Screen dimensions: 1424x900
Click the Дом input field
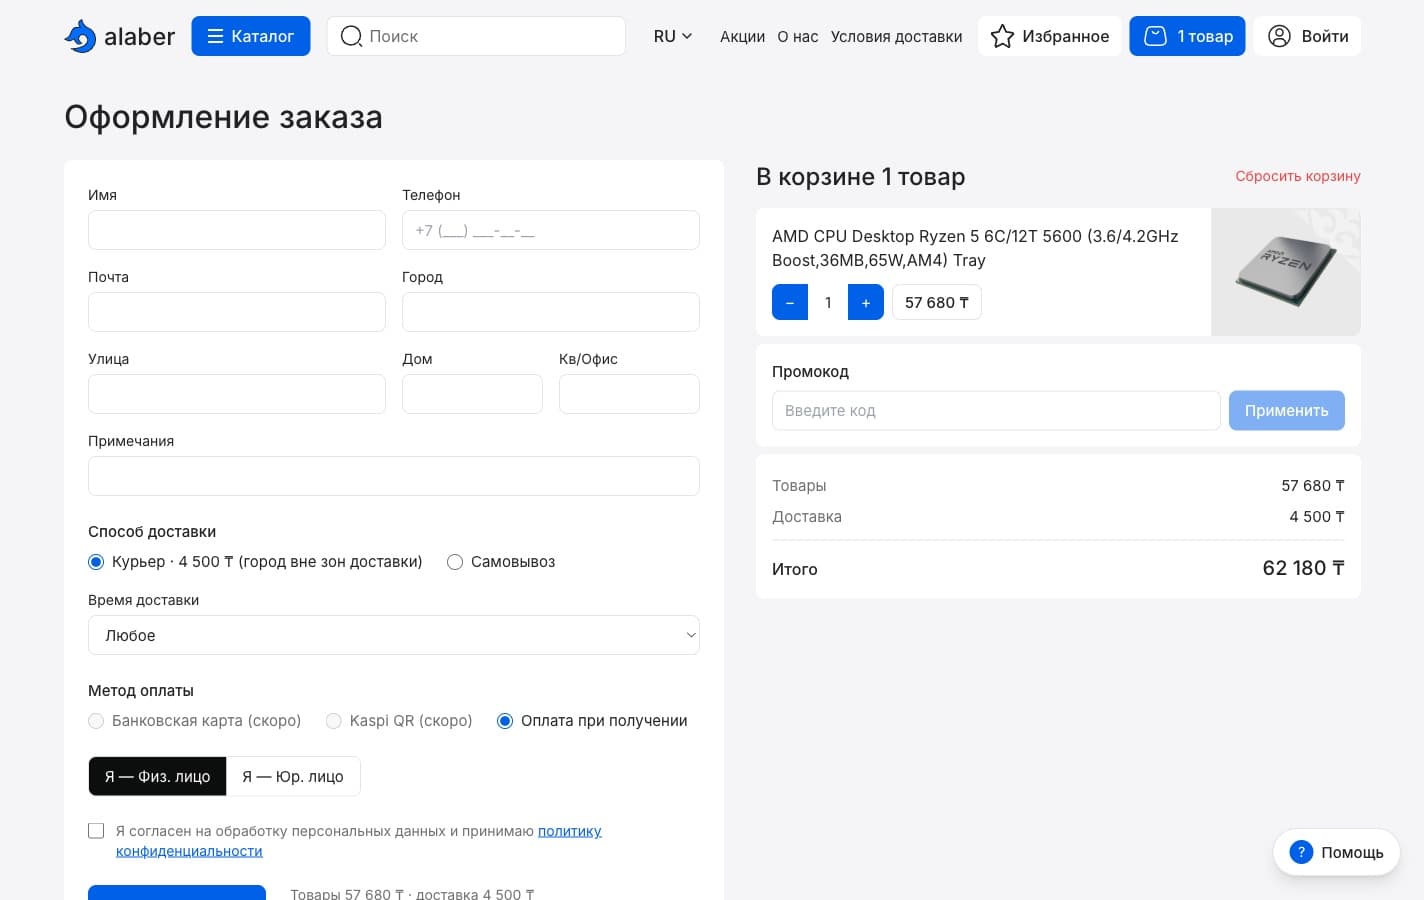tap(472, 394)
